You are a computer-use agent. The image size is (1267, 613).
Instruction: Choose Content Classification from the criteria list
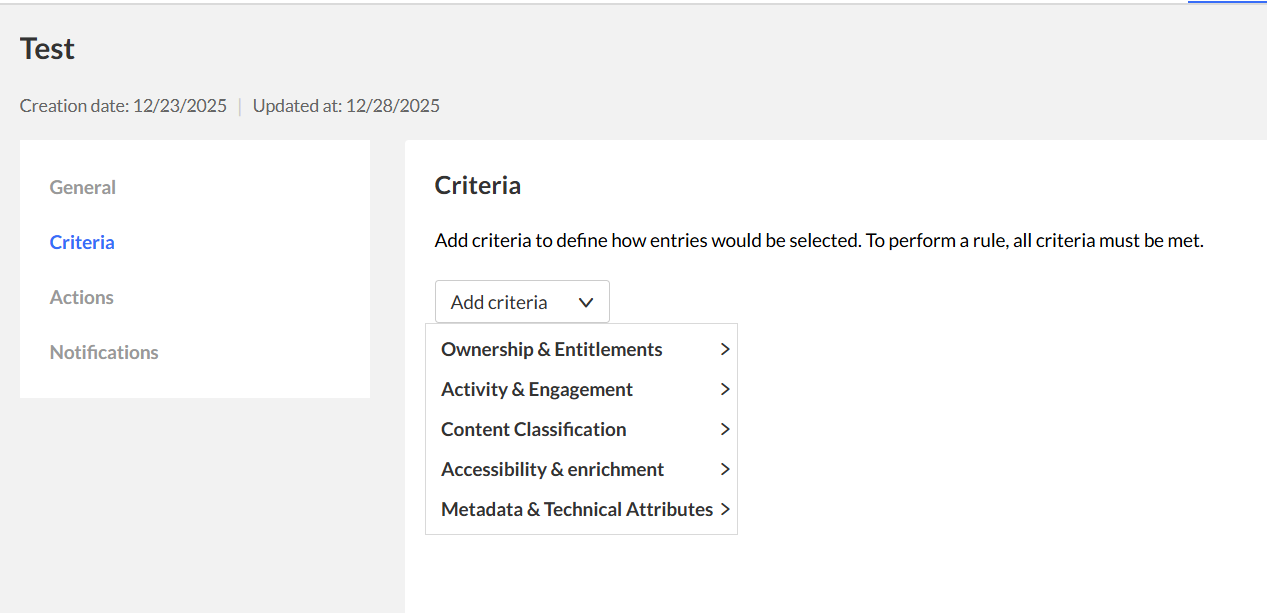pos(534,429)
